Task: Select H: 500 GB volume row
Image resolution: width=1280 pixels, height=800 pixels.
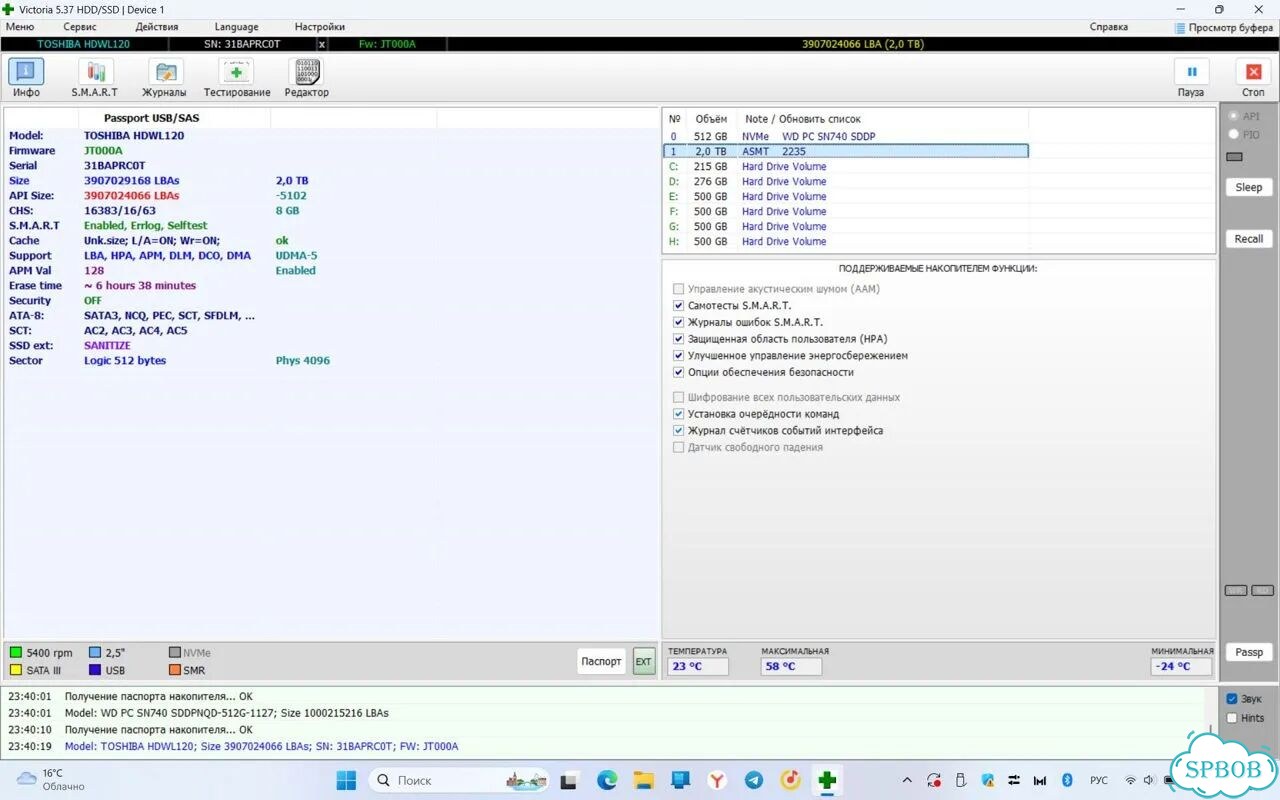Action: 846,241
